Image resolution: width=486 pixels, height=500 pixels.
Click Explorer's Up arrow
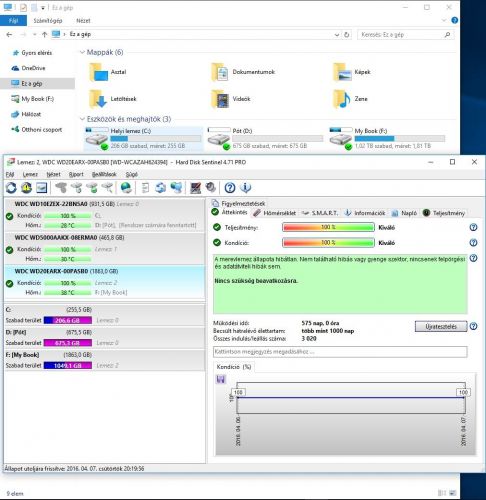(x=45, y=34)
